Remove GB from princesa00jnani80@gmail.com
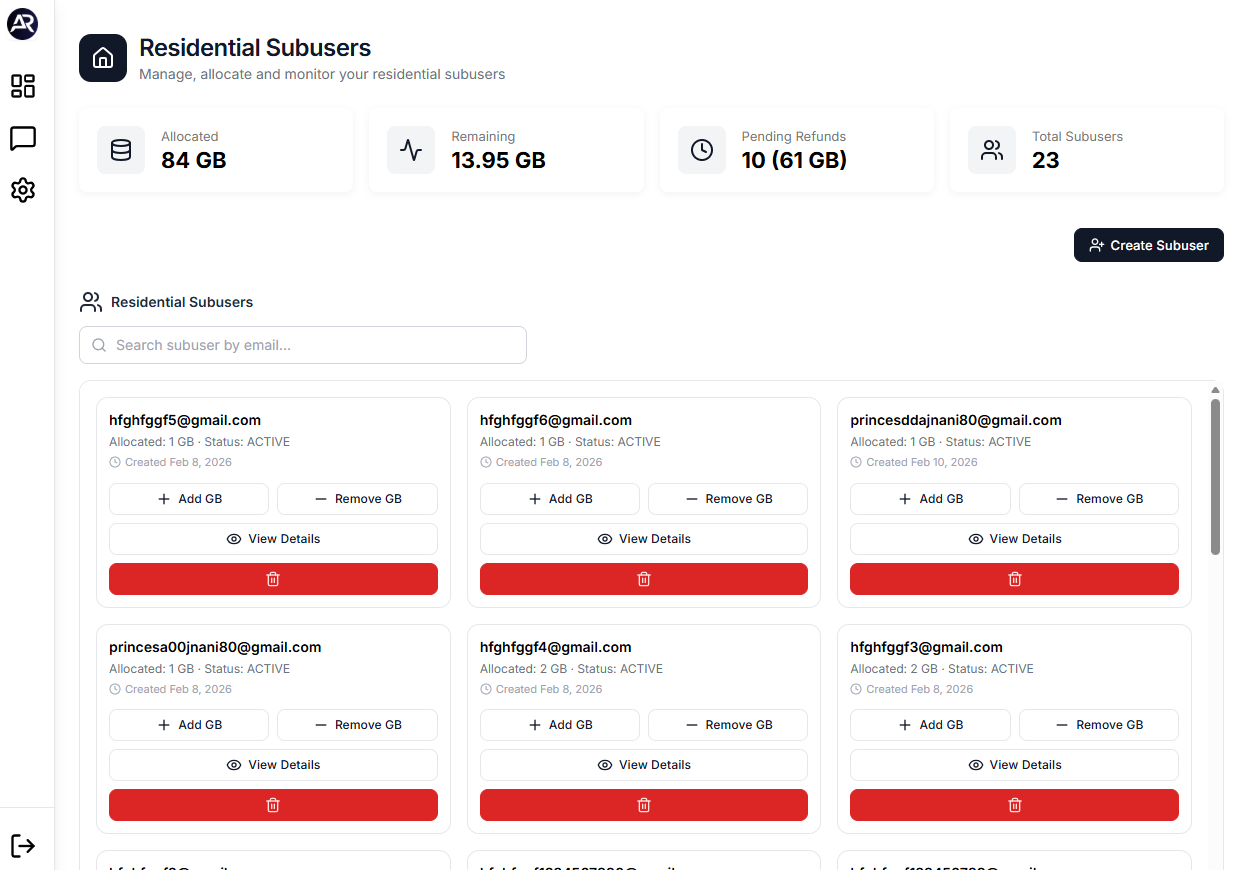1234x870 pixels. click(357, 725)
